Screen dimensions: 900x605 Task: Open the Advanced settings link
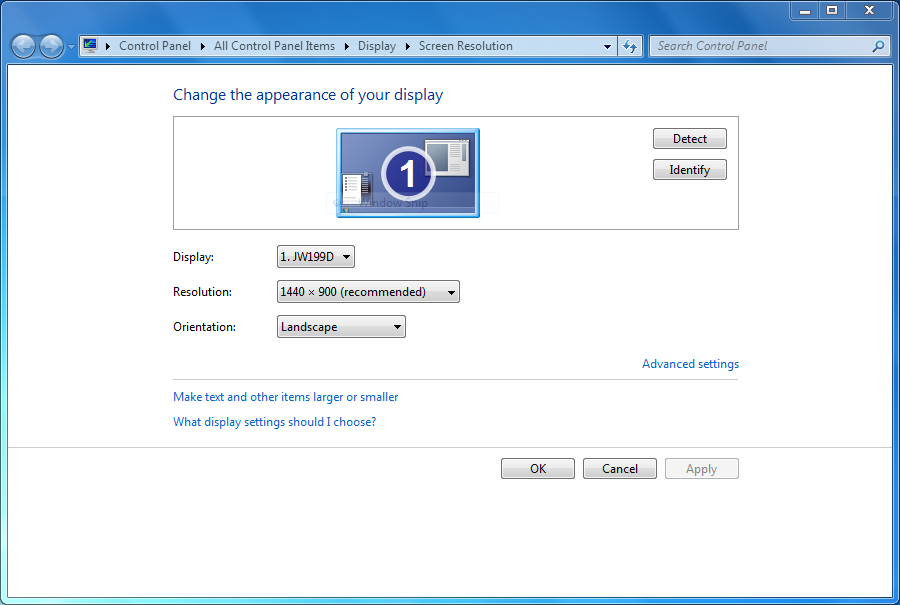coord(690,364)
